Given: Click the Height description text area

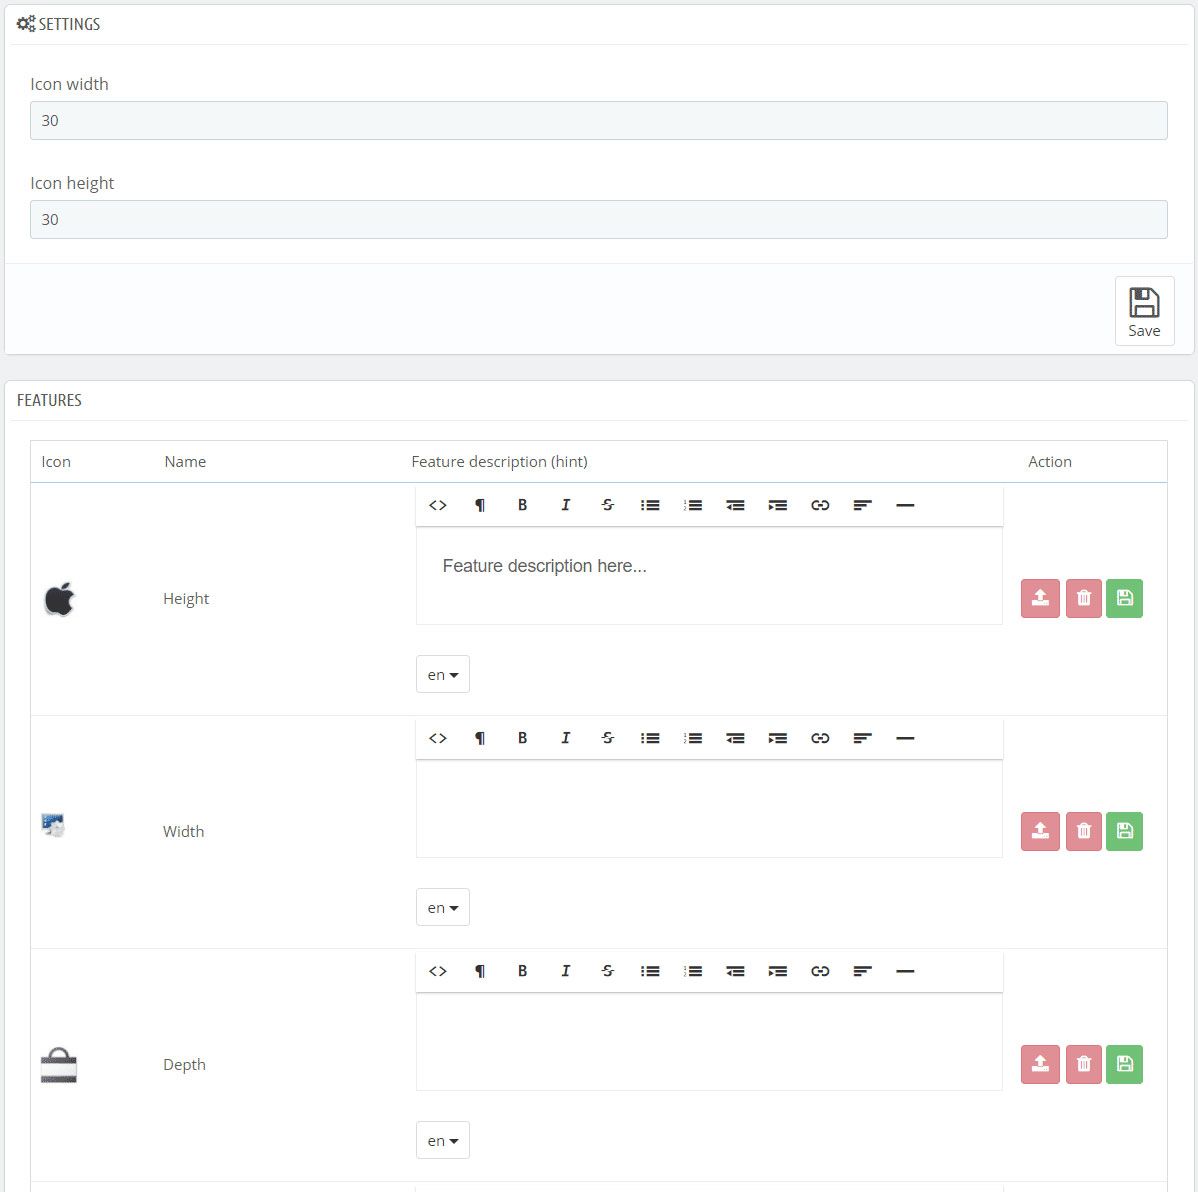Looking at the screenshot, I should [709, 576].
